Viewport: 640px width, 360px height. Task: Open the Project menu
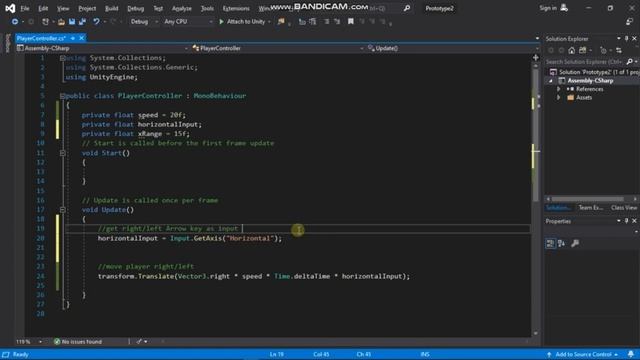[87, 8]
